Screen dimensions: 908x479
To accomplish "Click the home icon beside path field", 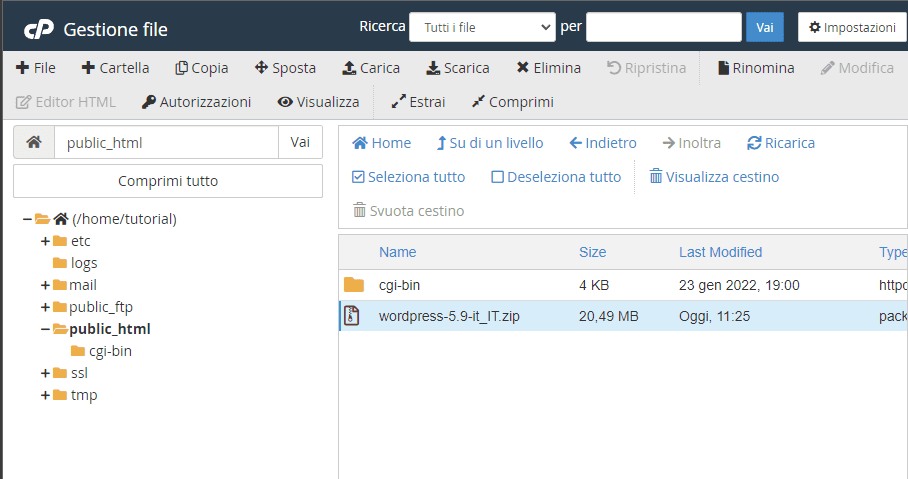I will click(34, 142).
